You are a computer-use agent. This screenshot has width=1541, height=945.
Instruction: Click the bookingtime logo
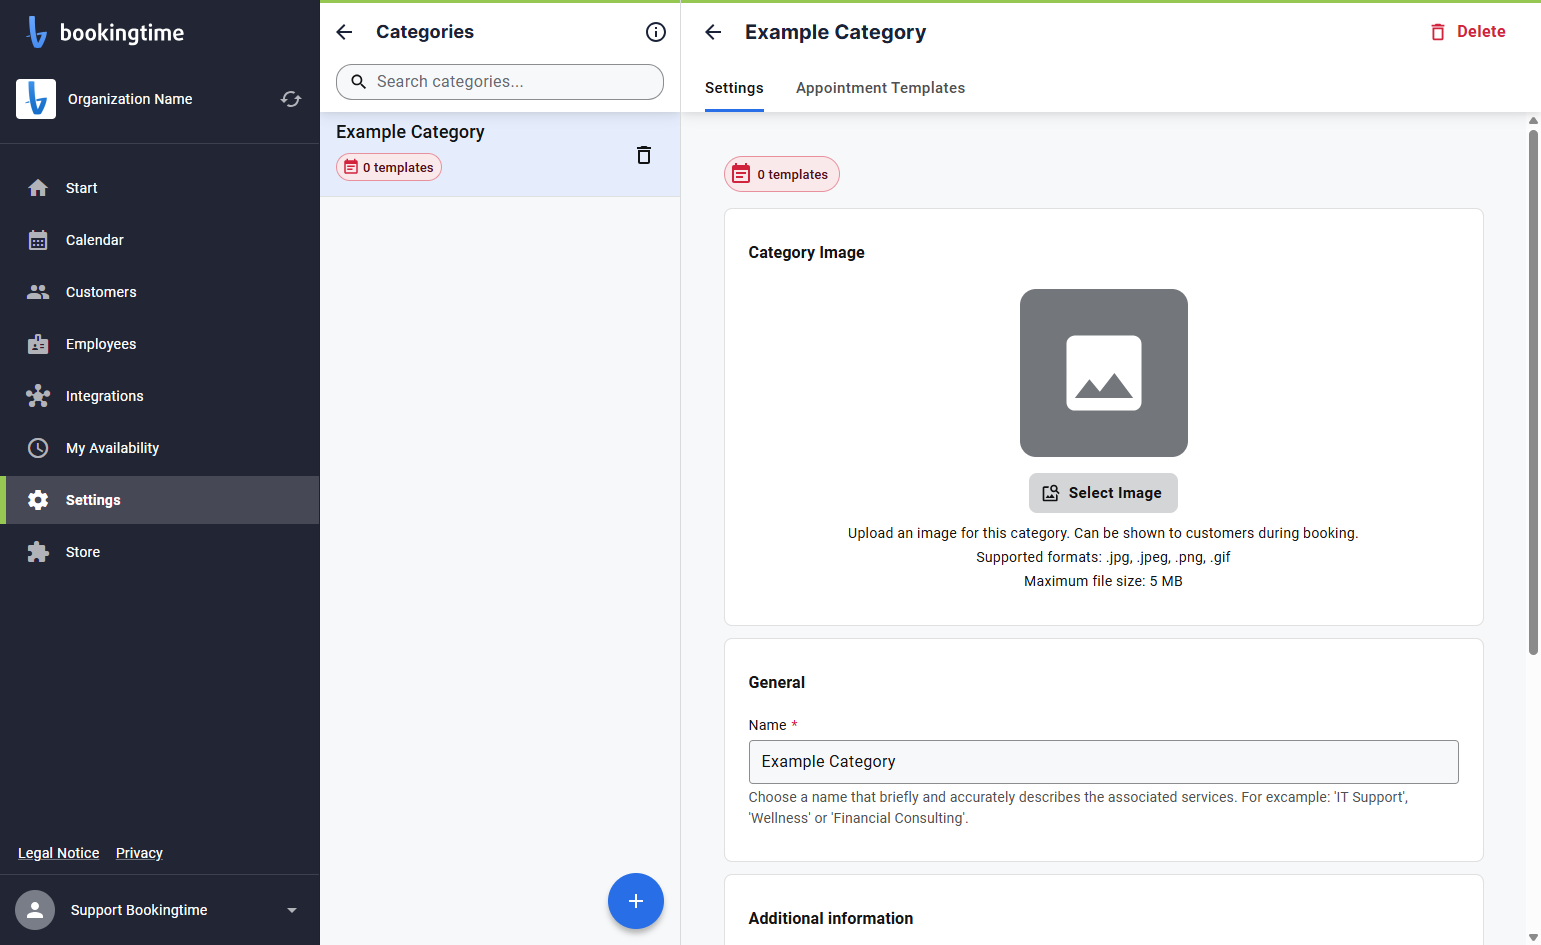(105, 32)
